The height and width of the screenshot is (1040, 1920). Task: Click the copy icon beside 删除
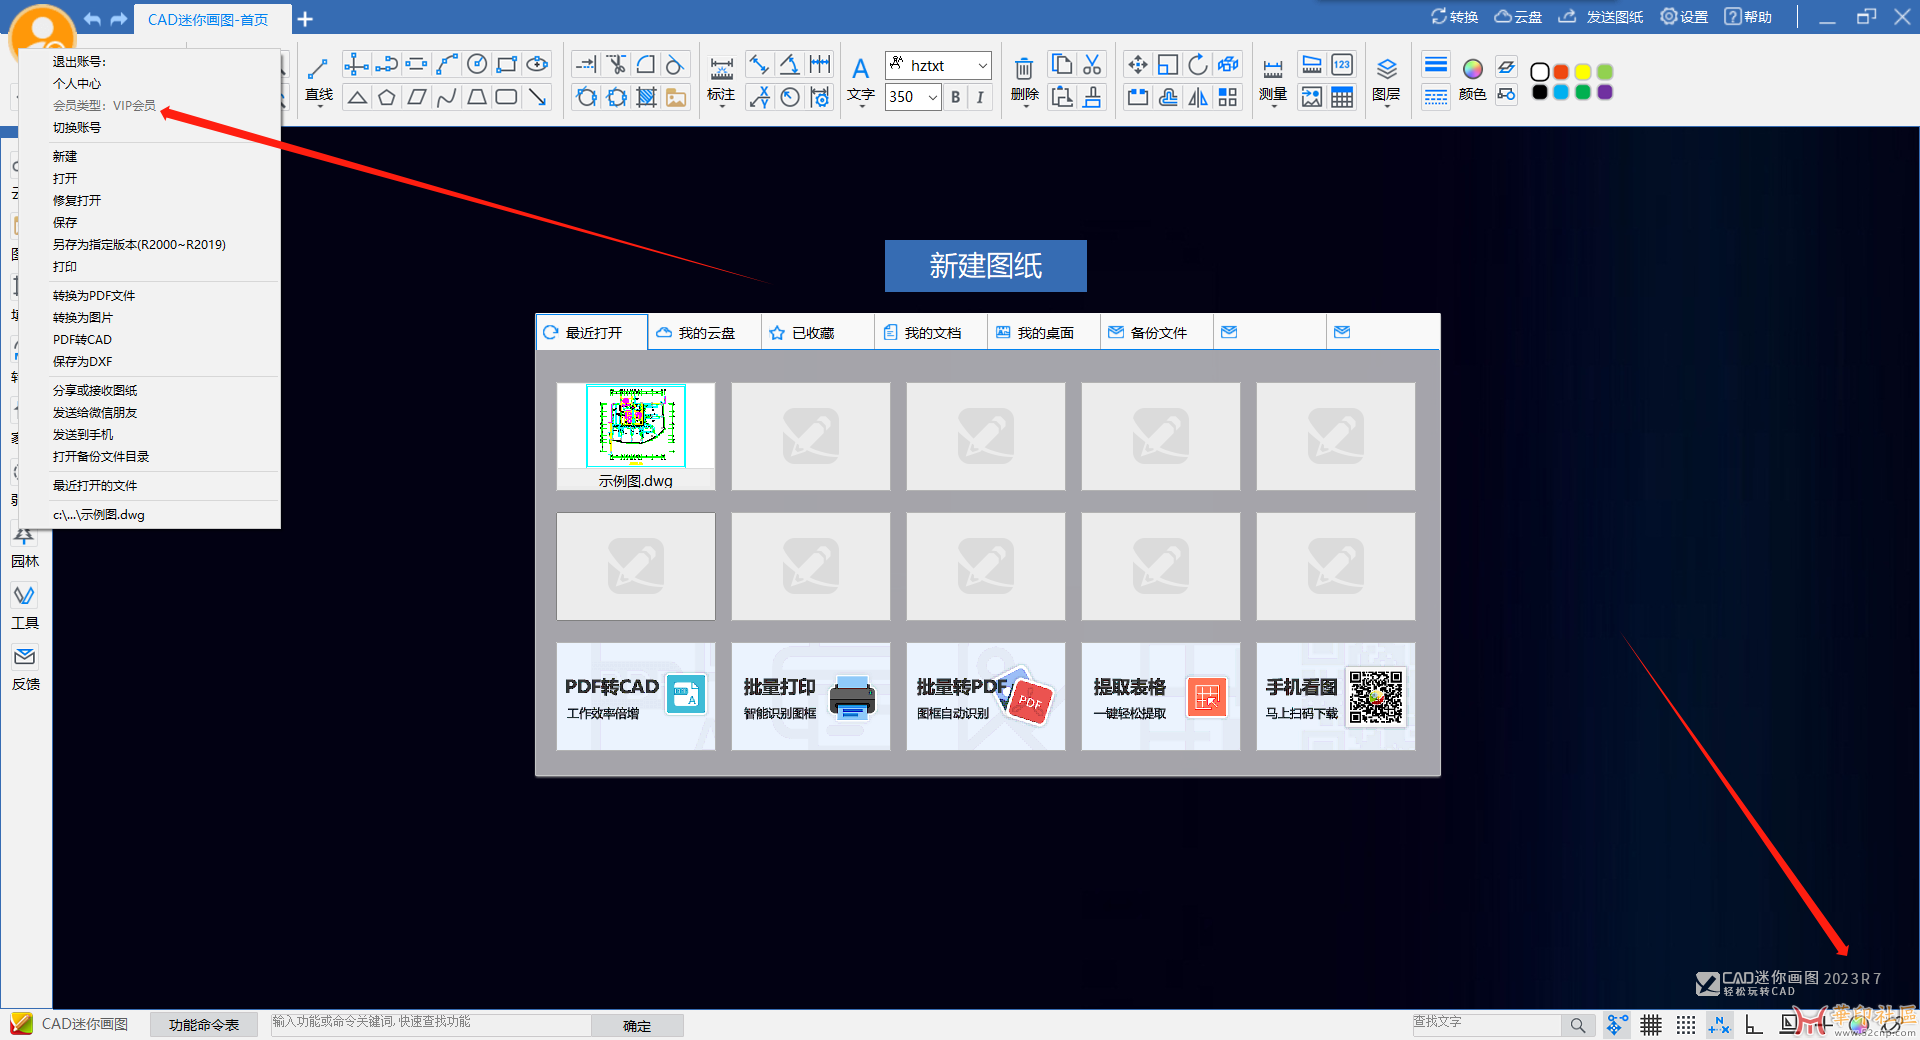[x=1062, y=65]
